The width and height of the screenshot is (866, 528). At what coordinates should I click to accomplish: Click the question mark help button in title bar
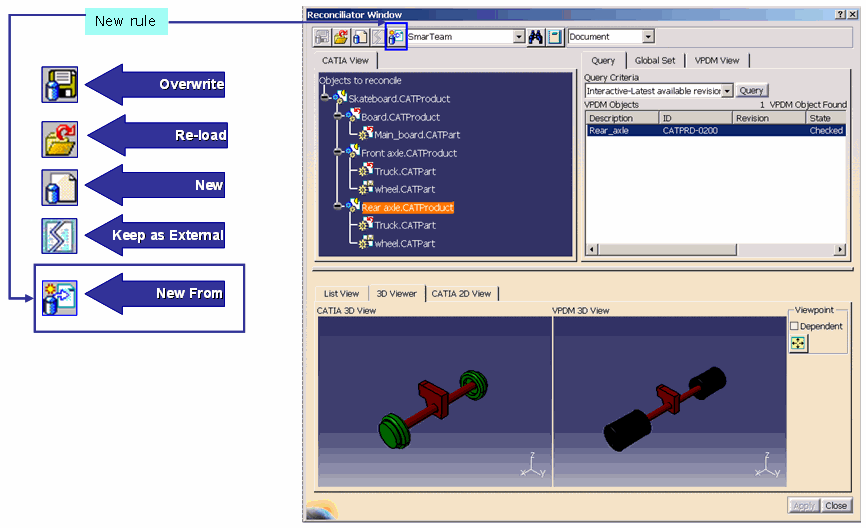[840, 14]
